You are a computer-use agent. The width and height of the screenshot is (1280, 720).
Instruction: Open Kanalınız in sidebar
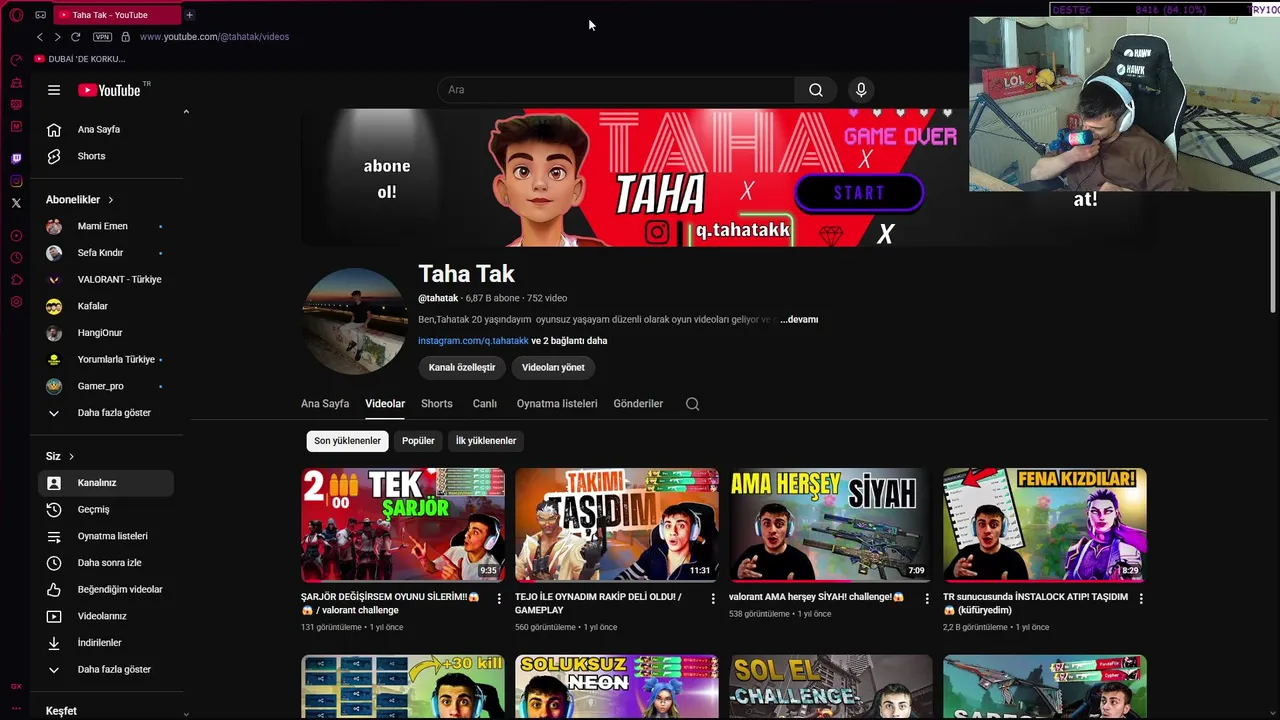[x=106, y=483]
